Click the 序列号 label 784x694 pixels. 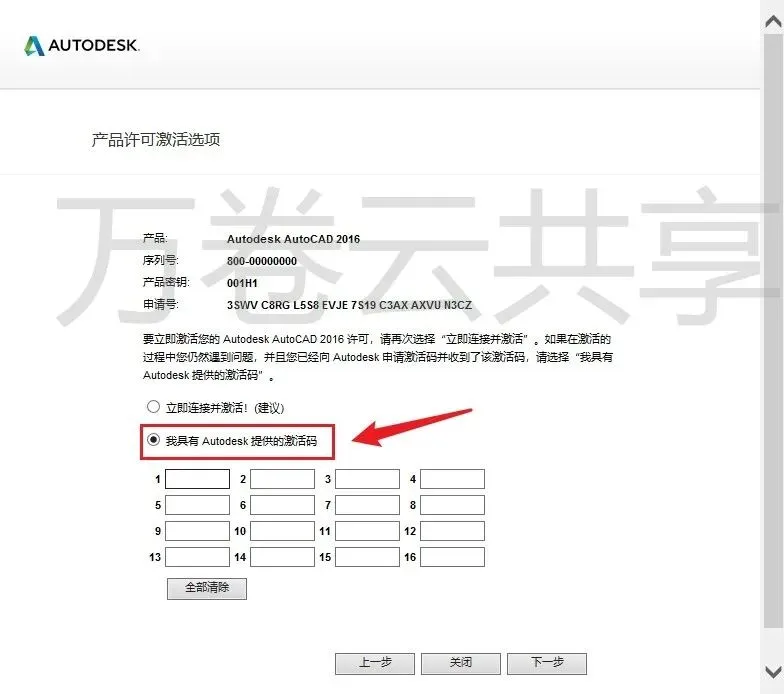pyautogui.click(x=160, y=260)
